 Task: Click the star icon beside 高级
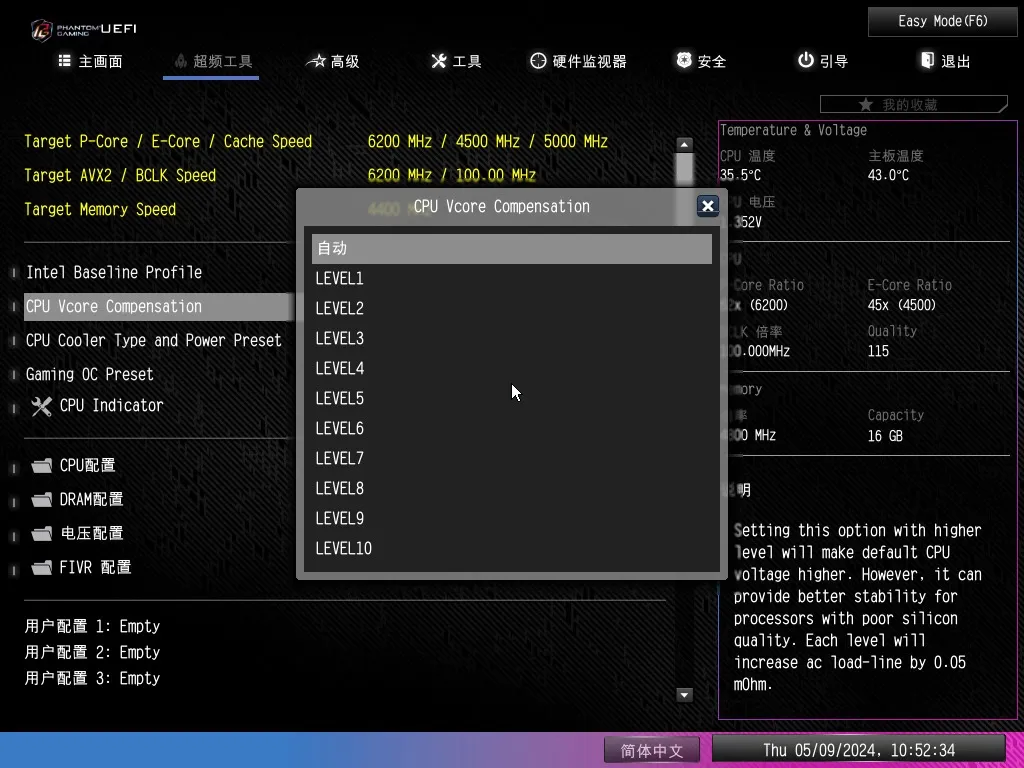[316, 61]
